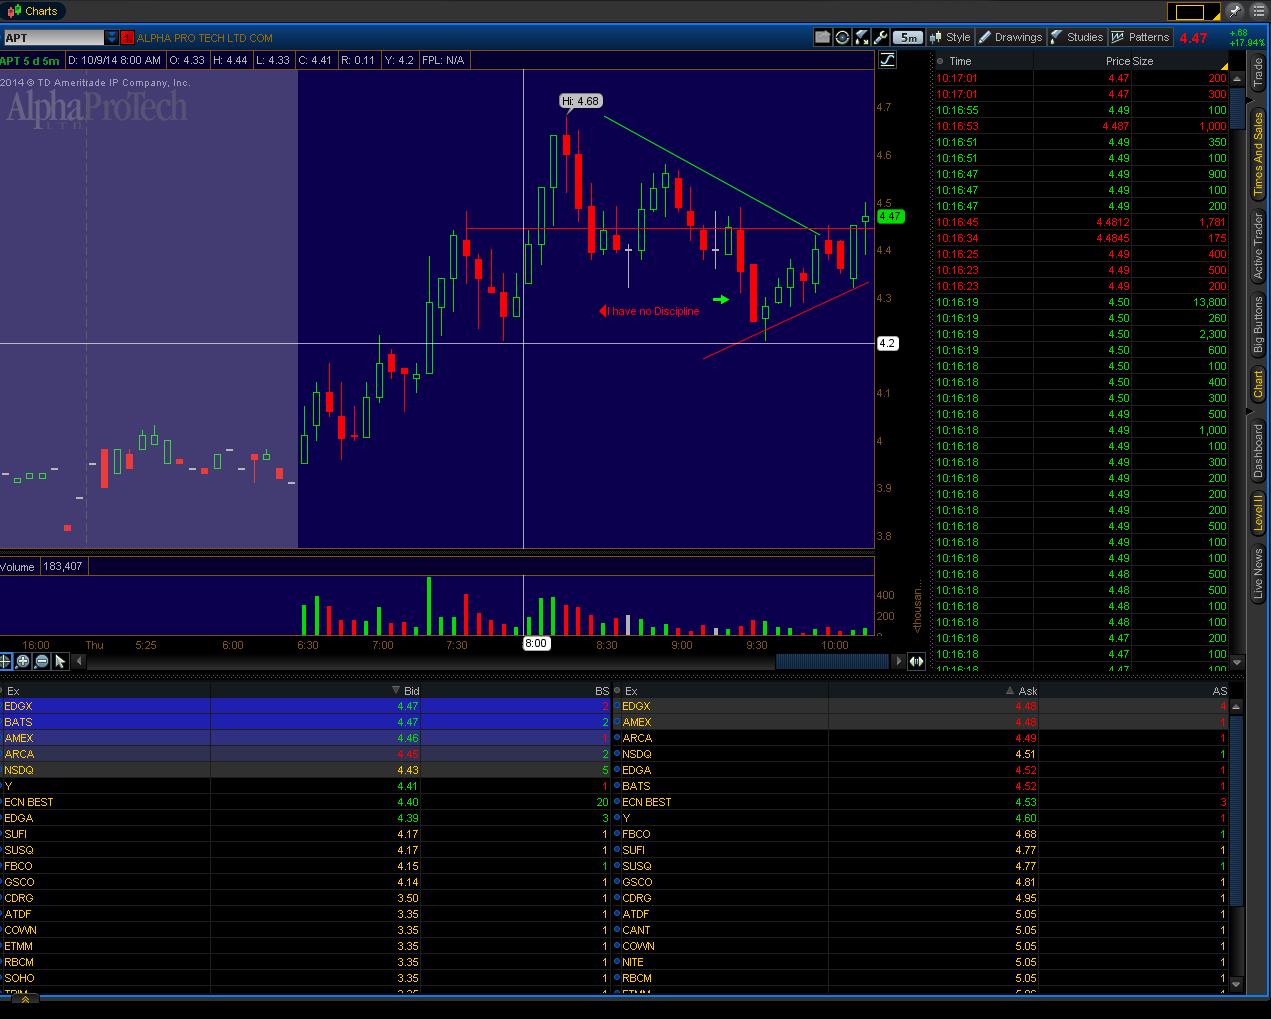Click the pin icon in title bar
This screenshot has height=1019, width=1271.
click(x=1235, y=11)
